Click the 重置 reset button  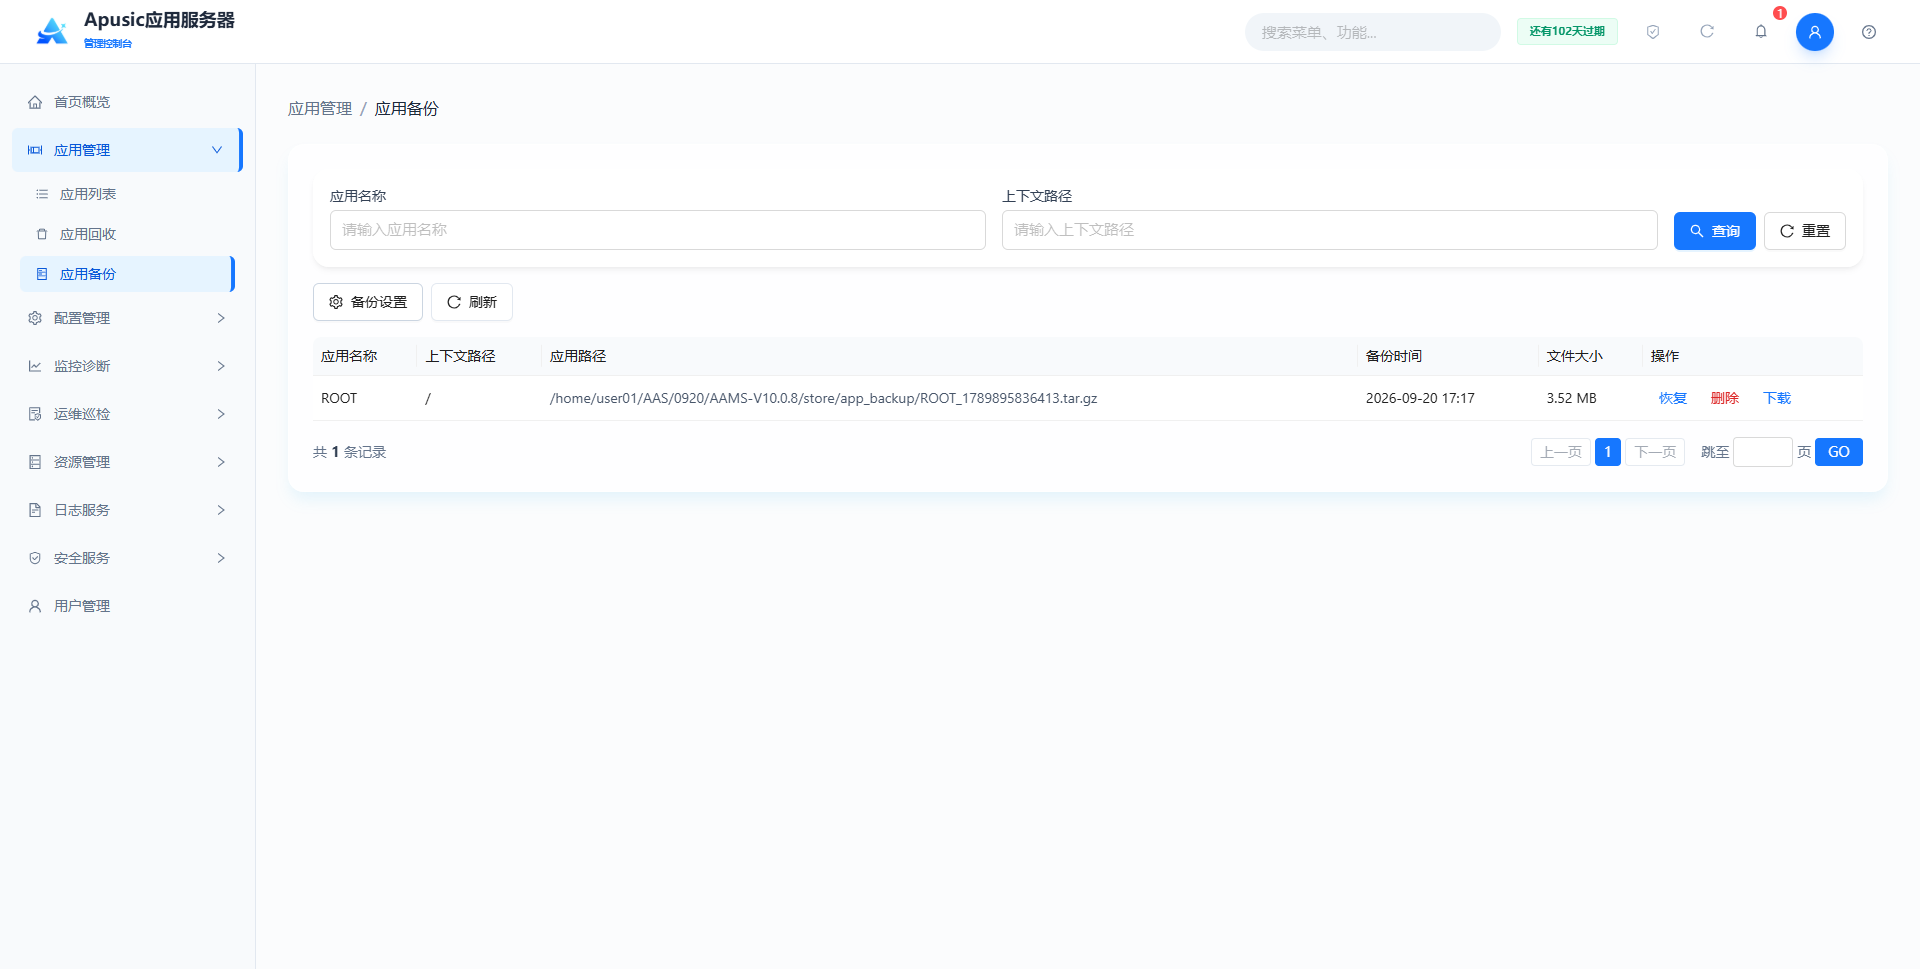tap(1804, 231)
